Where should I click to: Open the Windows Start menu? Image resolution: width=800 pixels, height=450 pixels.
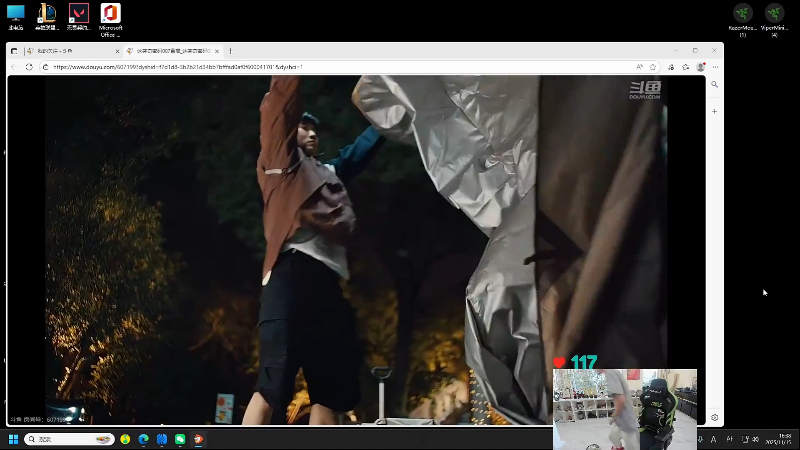[14, 439]
